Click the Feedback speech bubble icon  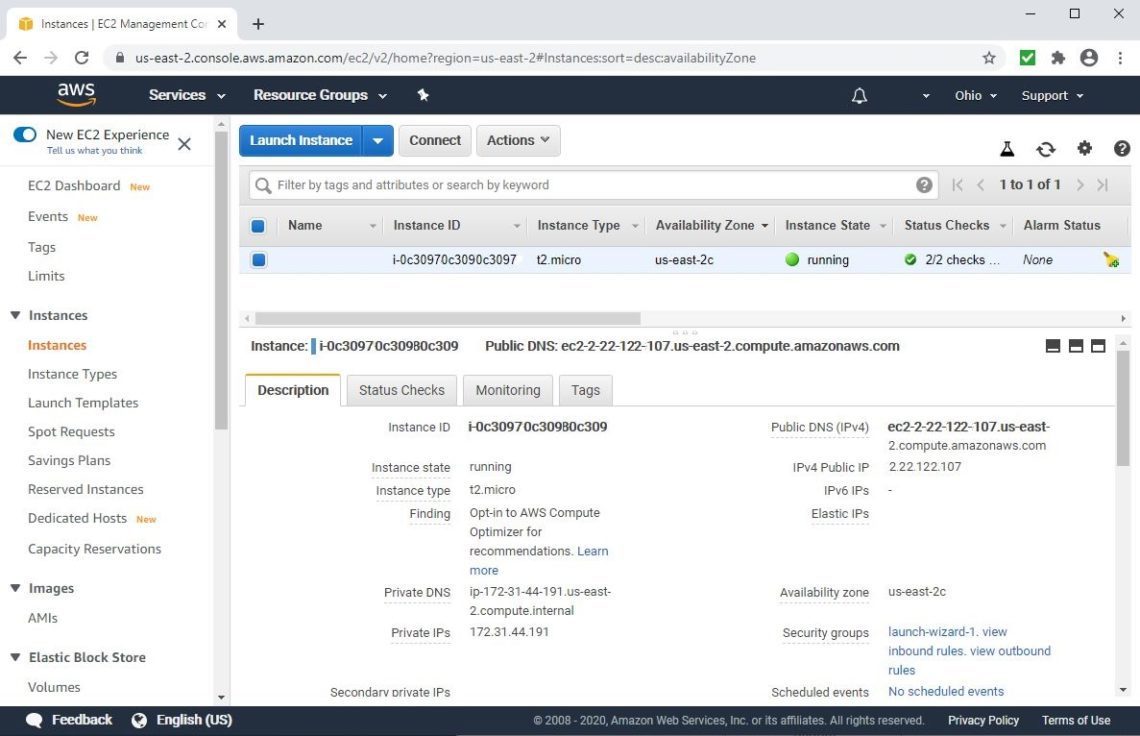pos(34,720)
